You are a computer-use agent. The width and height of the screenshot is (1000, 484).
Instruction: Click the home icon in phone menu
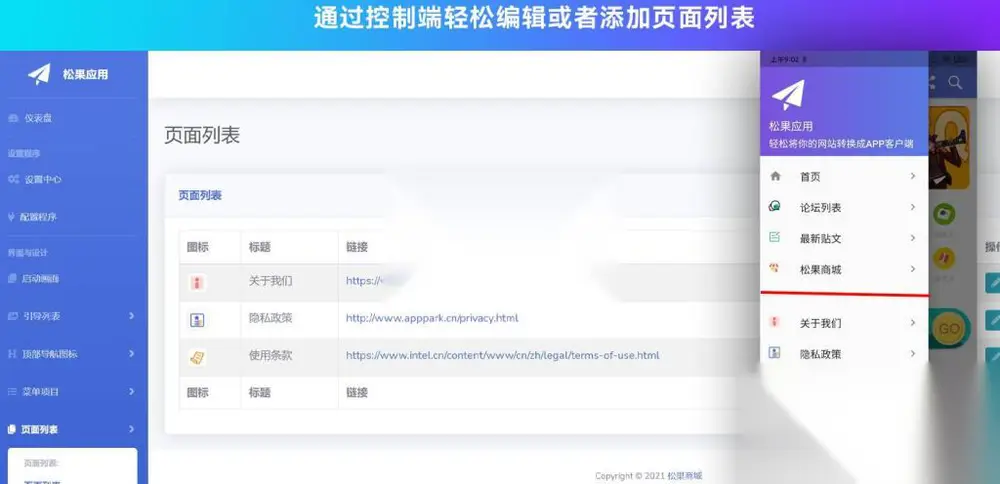776,176
